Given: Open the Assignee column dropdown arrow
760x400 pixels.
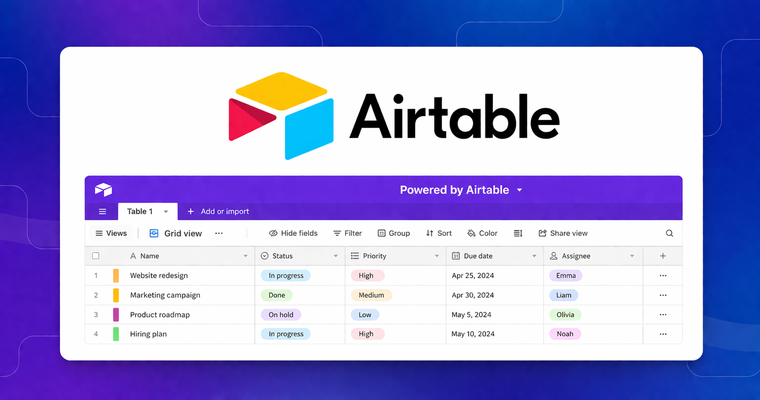Looking at the screenshot, I should point(632,256).
